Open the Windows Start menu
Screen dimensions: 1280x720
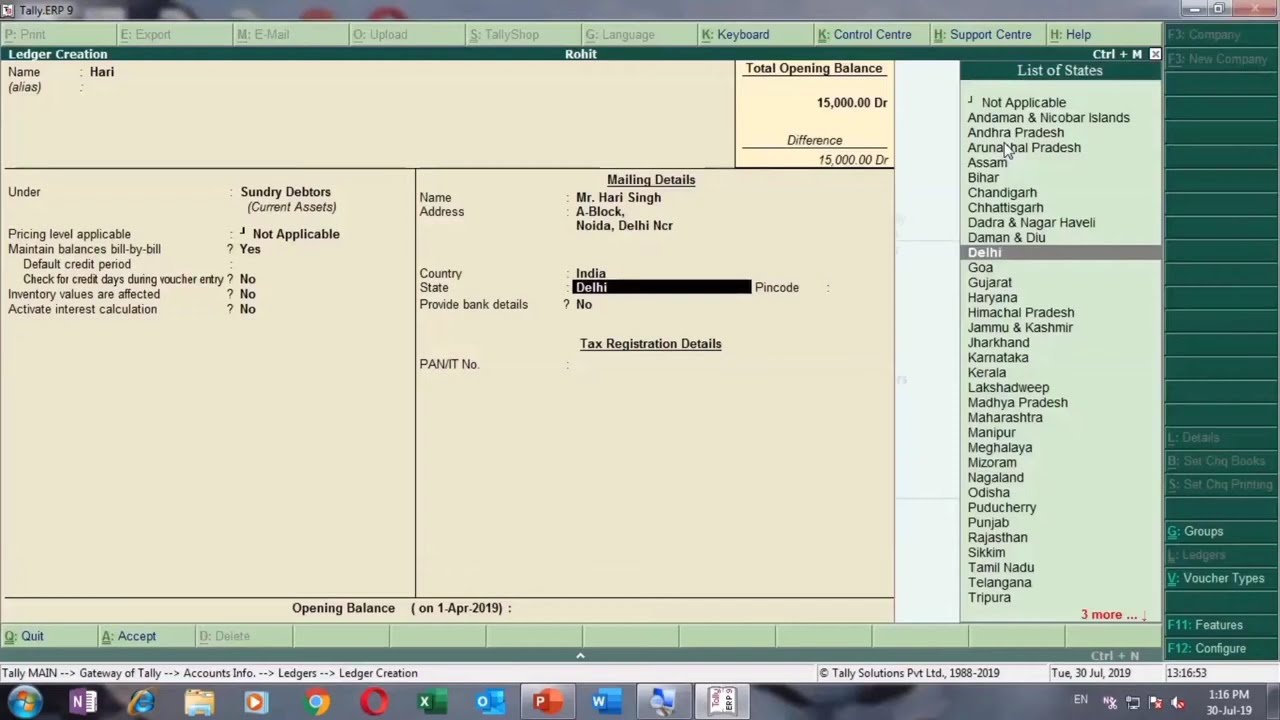tap(25, 702)
